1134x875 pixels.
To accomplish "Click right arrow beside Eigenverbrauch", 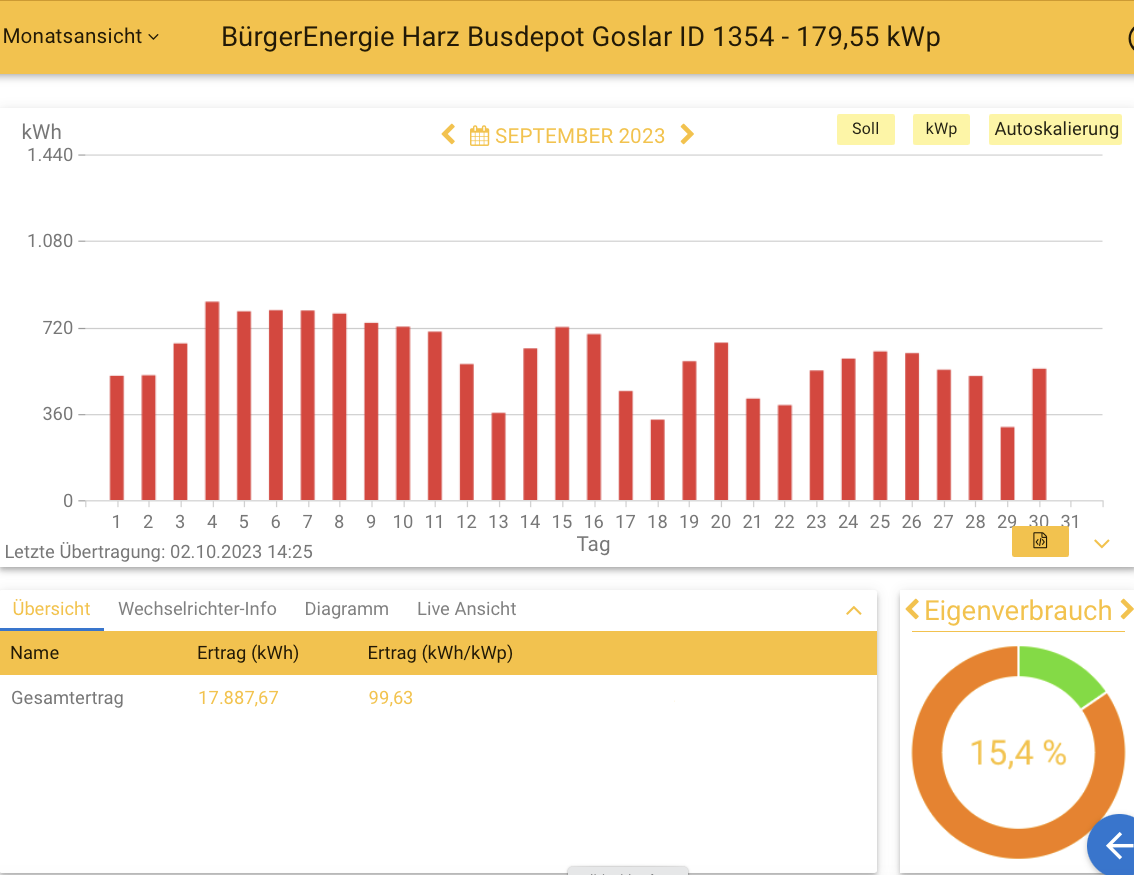I will click(x=1126, y=610).
